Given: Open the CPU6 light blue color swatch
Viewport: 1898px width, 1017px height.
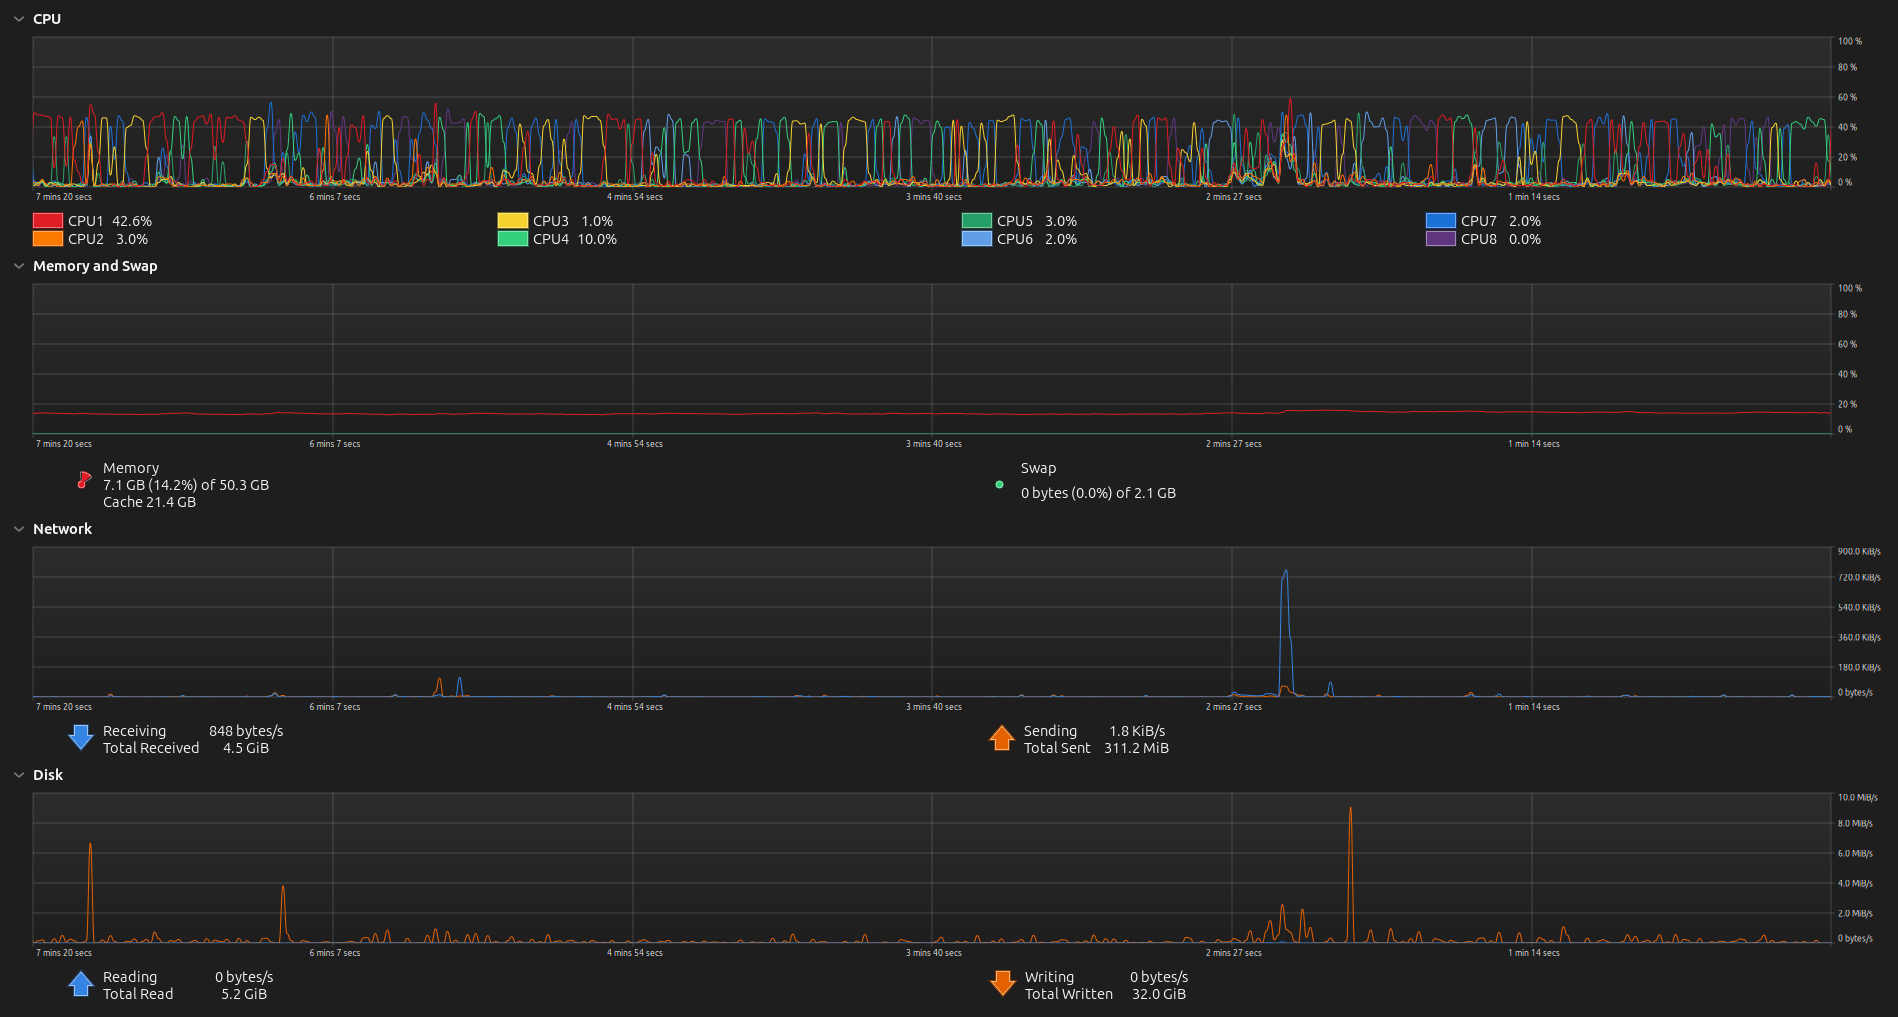Looking at the screenshot, I should 977,239.
